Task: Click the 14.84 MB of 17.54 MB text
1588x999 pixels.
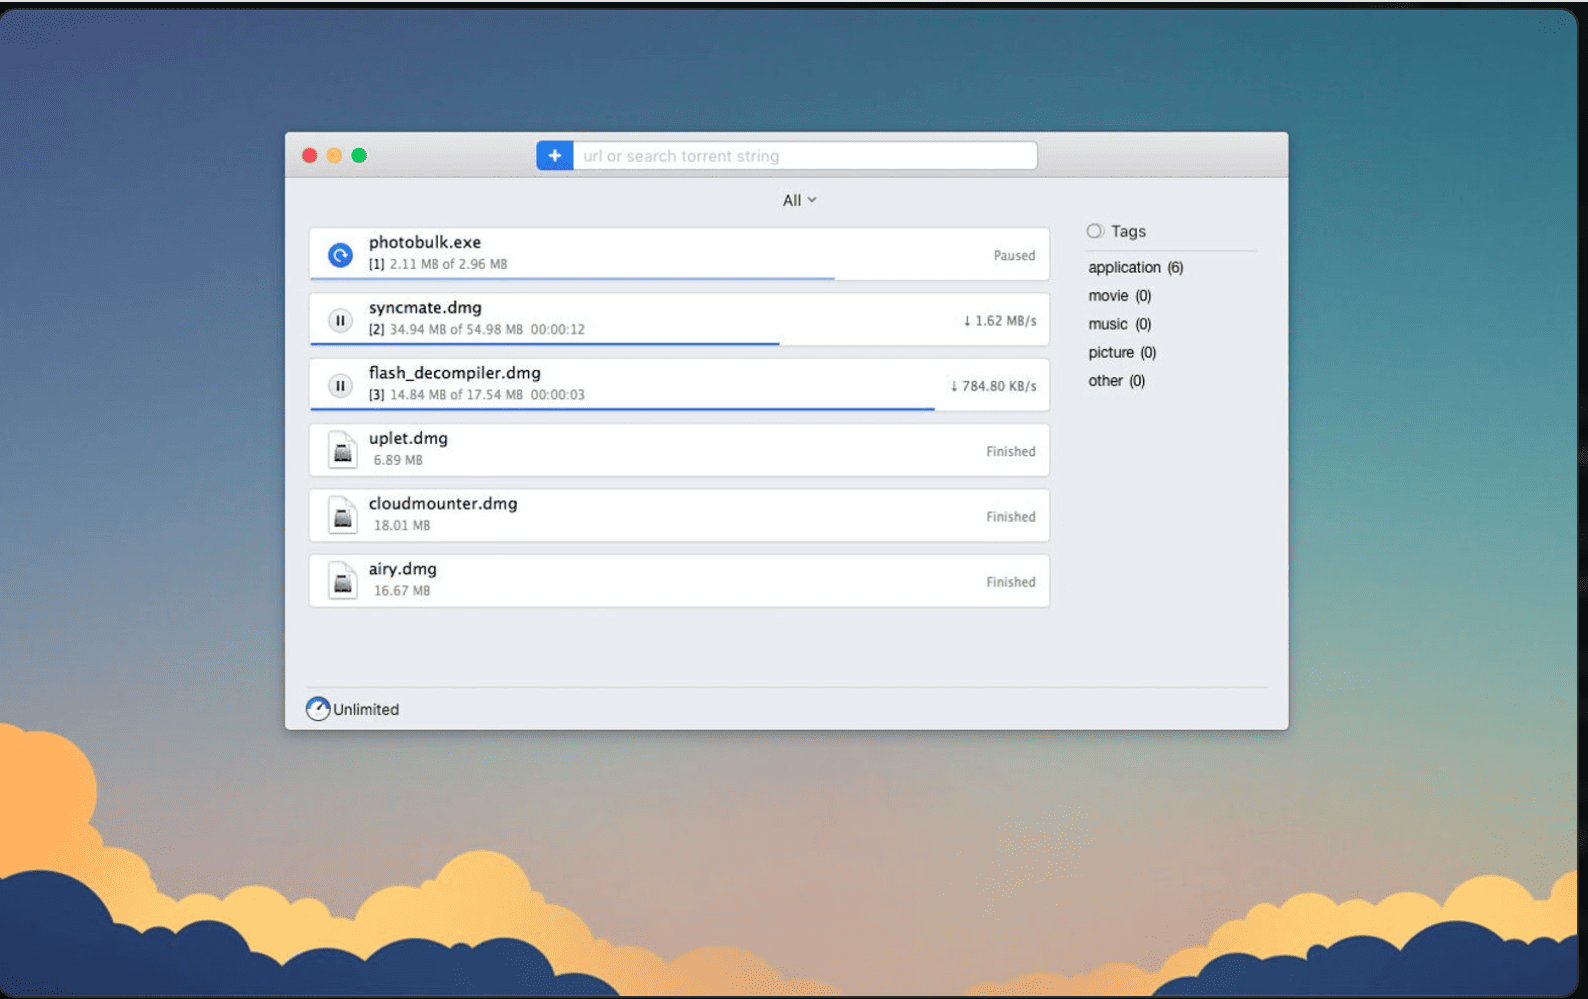Action: [x=456, y=395]
